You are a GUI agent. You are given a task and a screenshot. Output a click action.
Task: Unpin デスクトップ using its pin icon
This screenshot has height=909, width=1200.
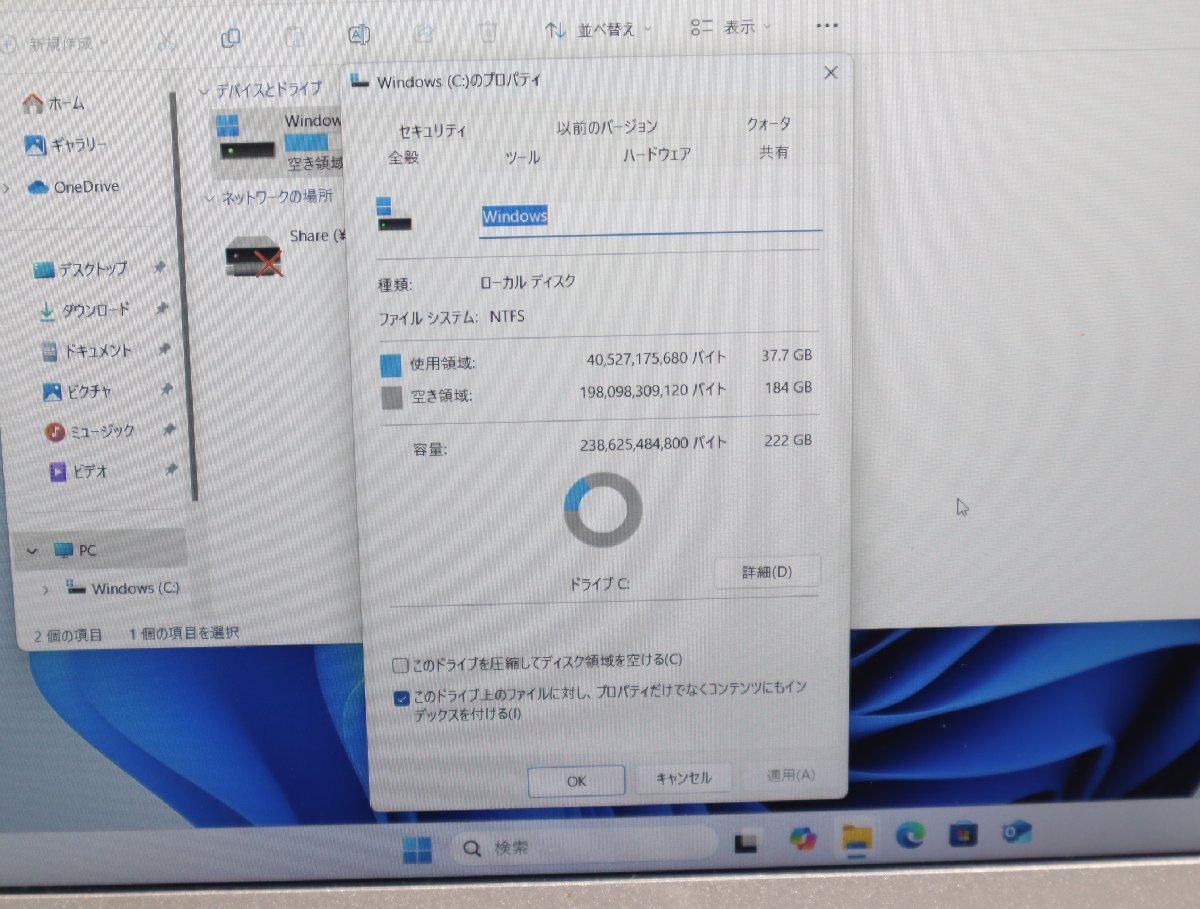[x=159, y=268]
